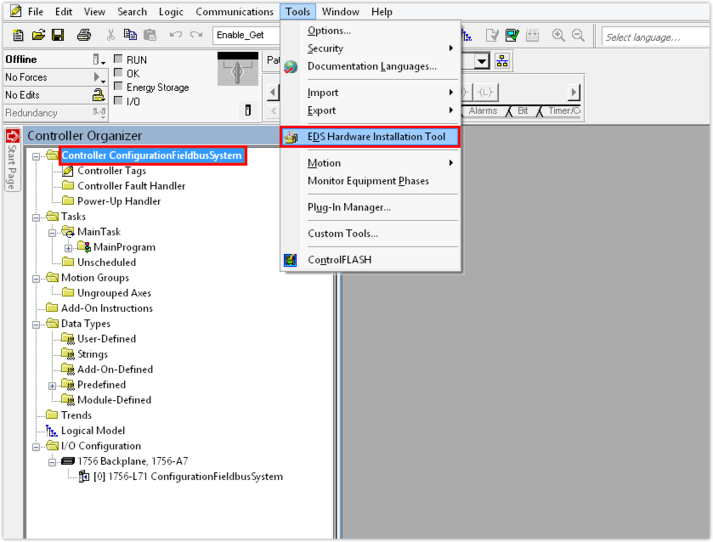Open EDS Hardware Installation Tool menu entry
The width and height of the screenshot is (713, 542).
click(x=376, y=136)
